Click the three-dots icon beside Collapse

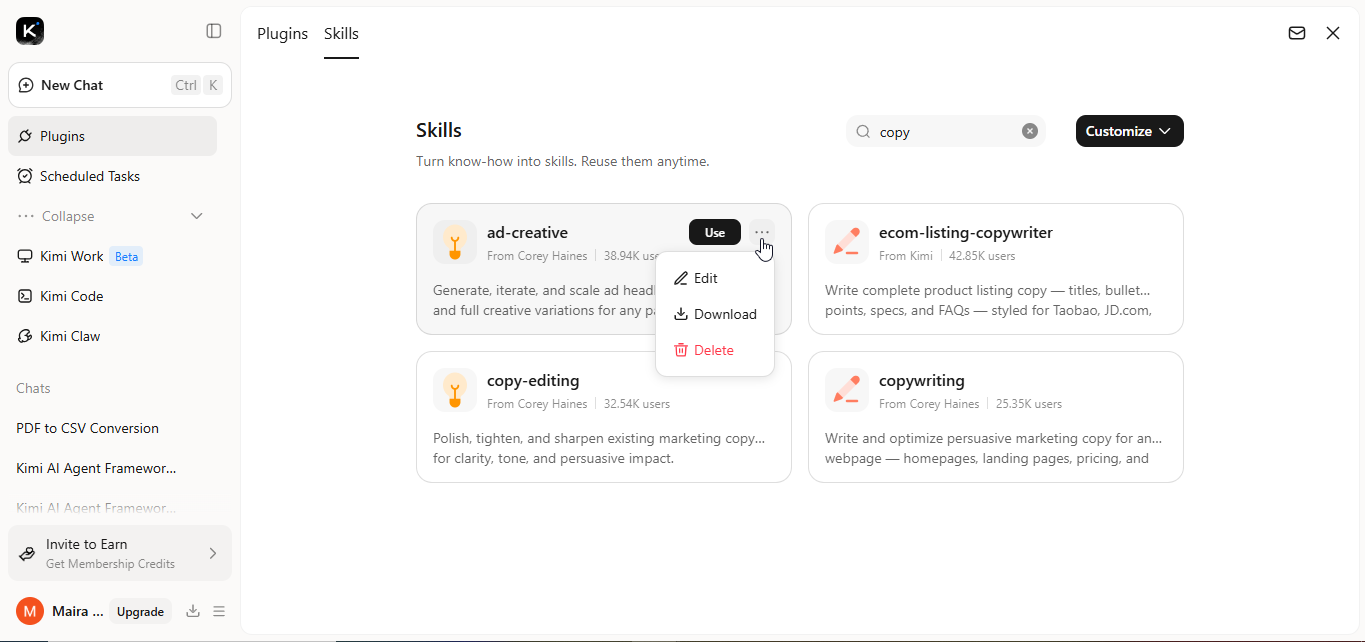pos(26,216)
